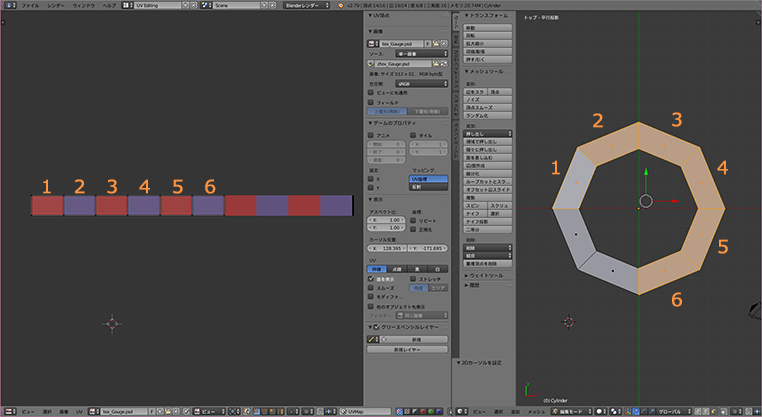Select 上優先 field order option
Image resolution: width=762 pixels, height=417 pixels.
[x=387, y=111]
